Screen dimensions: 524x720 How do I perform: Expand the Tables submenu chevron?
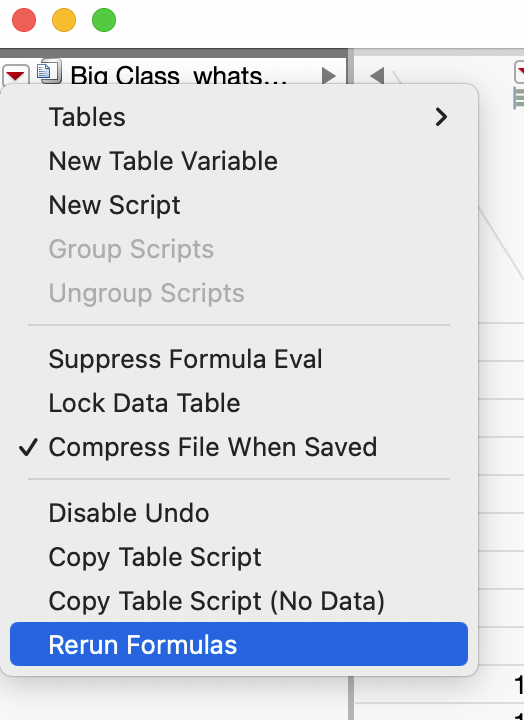[x=441, y=117]
